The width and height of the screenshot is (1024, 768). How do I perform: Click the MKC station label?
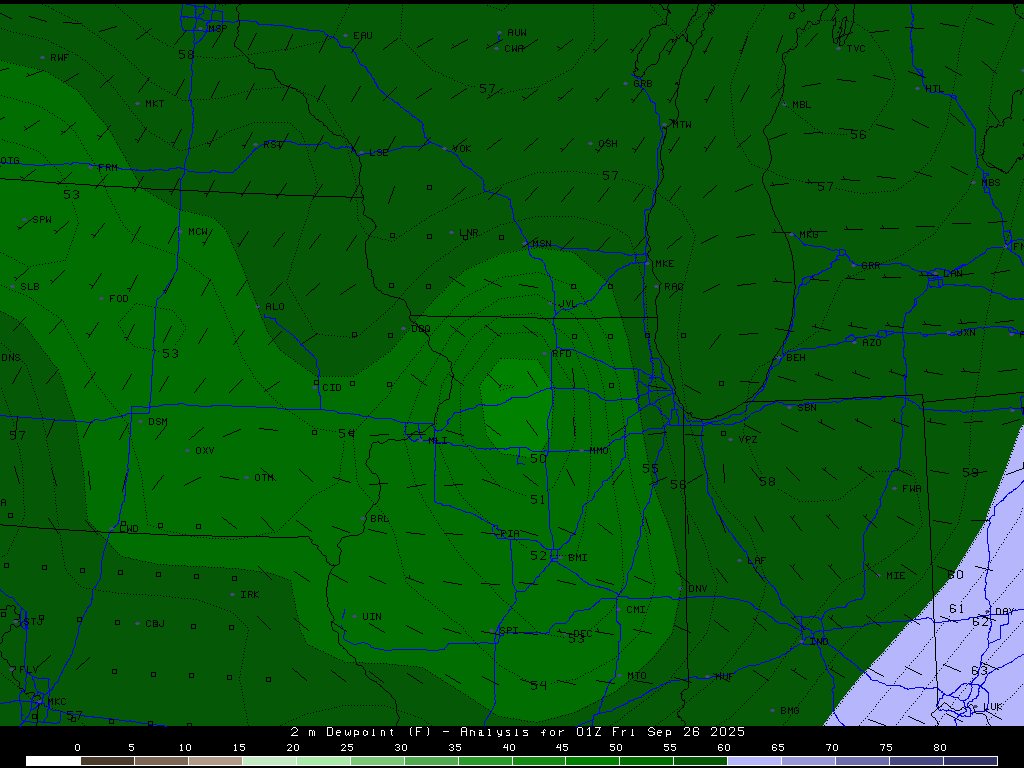pos(57,702)
